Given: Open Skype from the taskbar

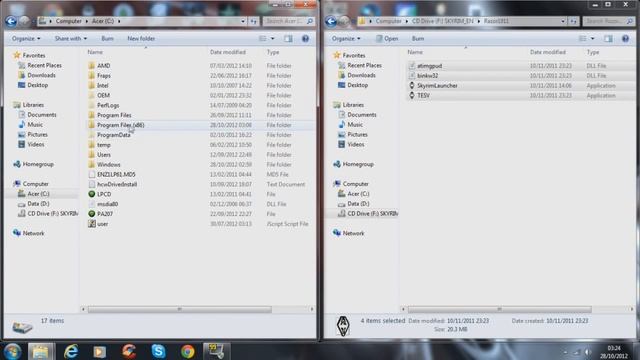Looking at the screenshot, I should (158, 351).
